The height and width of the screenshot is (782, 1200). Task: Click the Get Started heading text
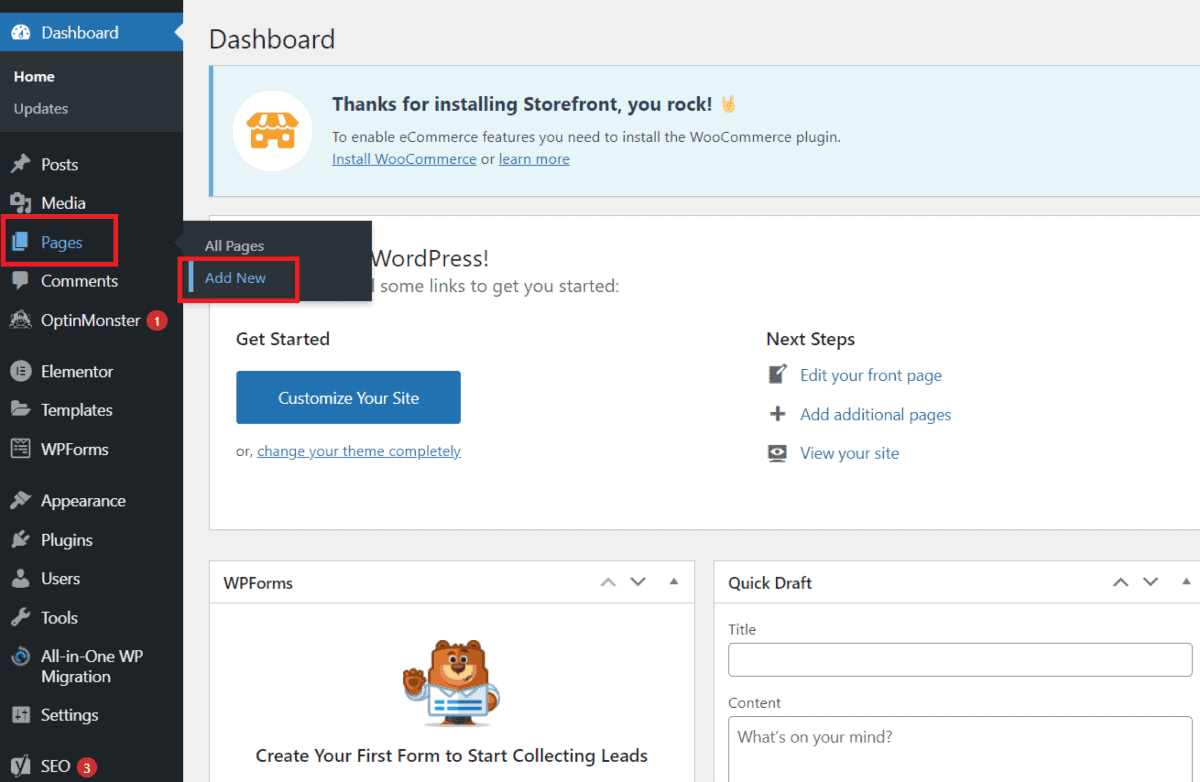click(283, 339)
